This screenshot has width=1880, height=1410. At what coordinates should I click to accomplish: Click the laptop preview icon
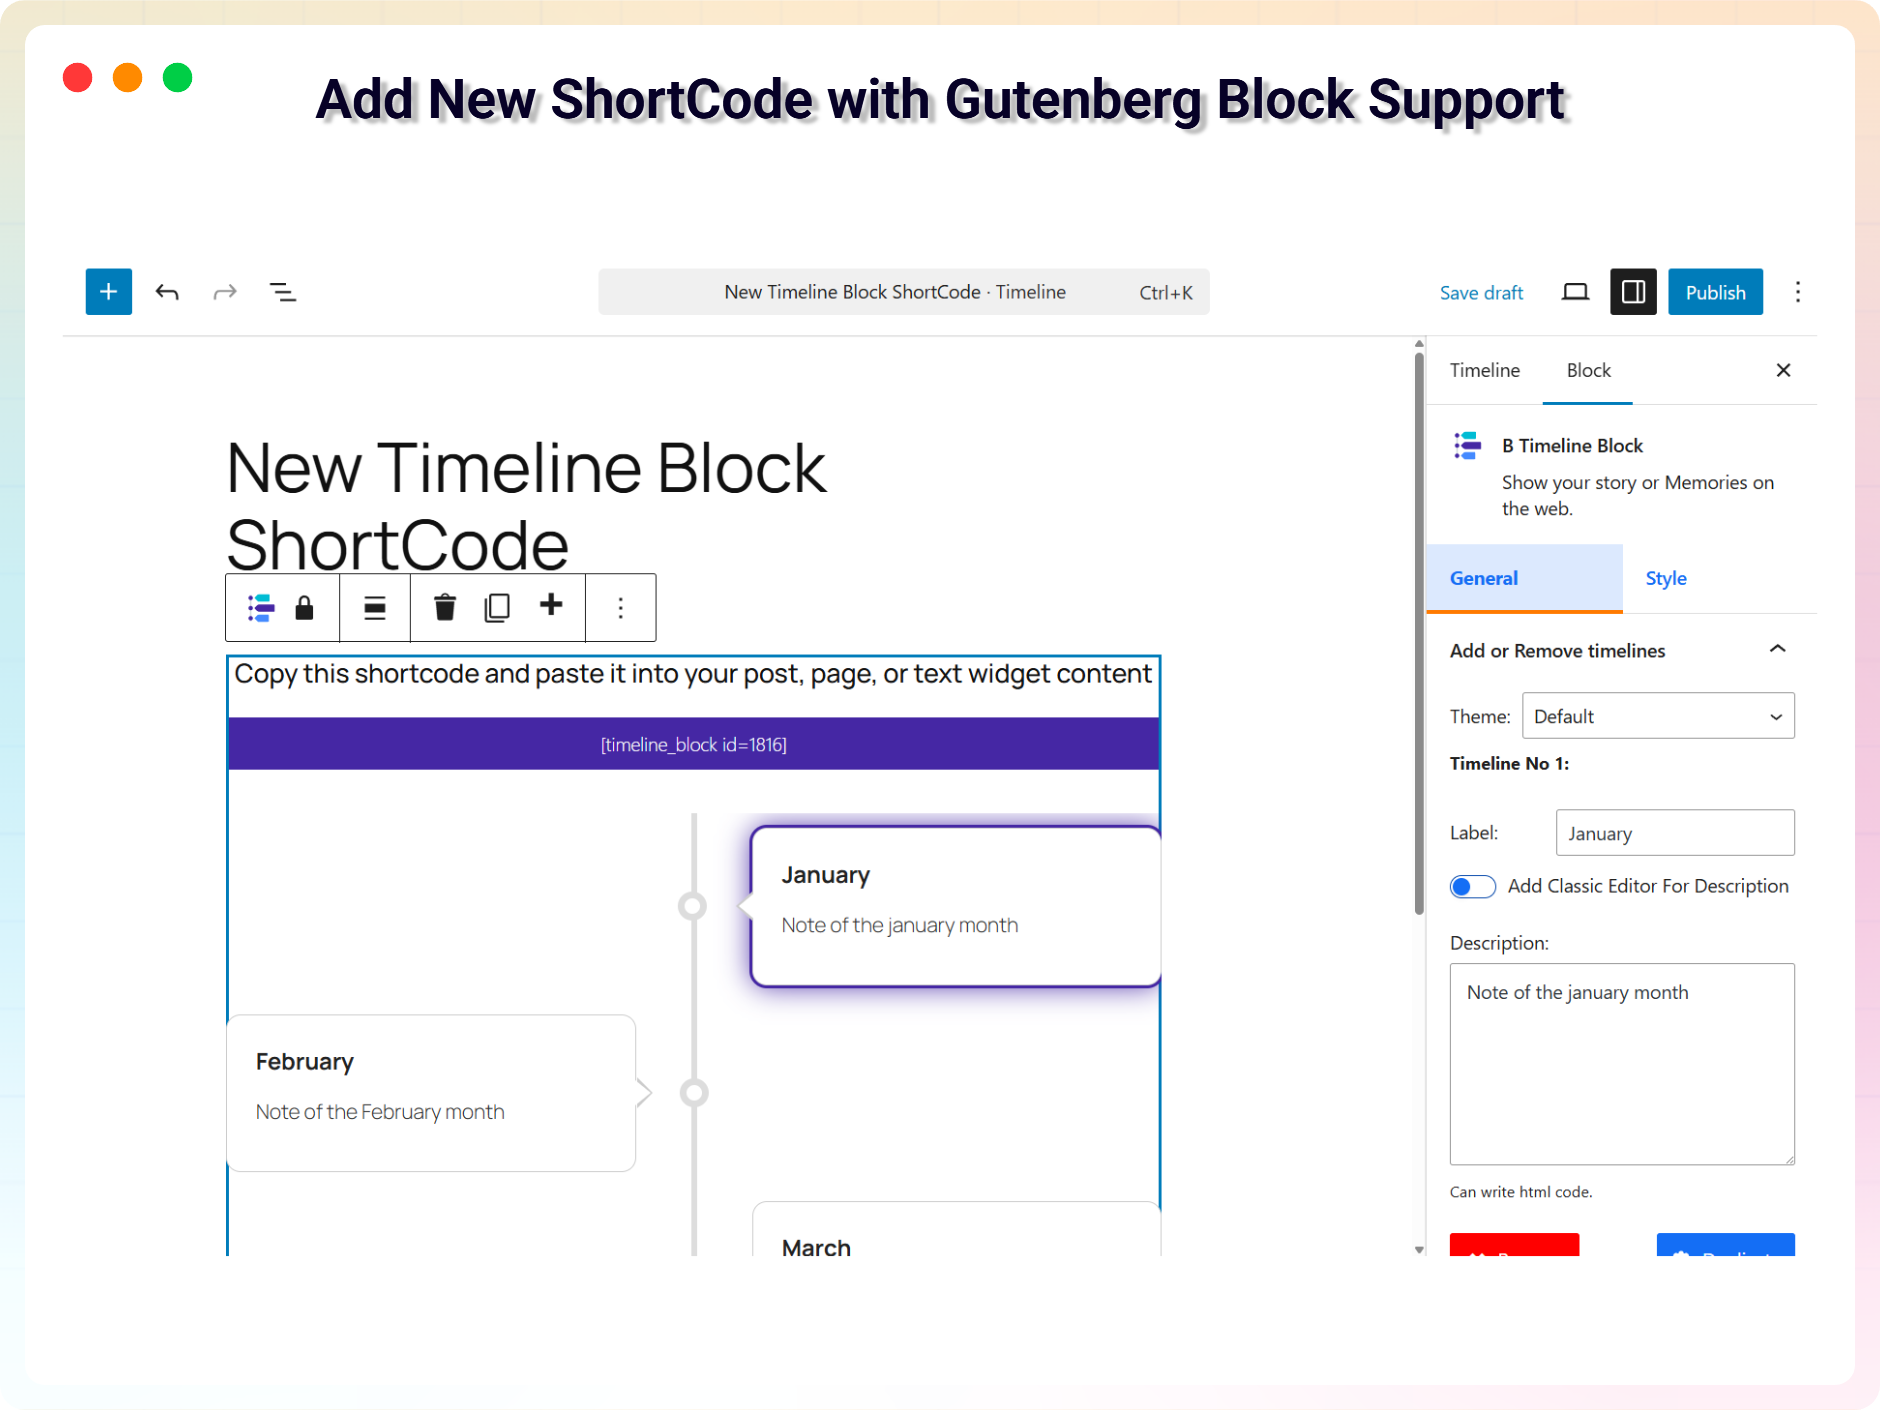pyautogui.click(x=1575, y=292)
